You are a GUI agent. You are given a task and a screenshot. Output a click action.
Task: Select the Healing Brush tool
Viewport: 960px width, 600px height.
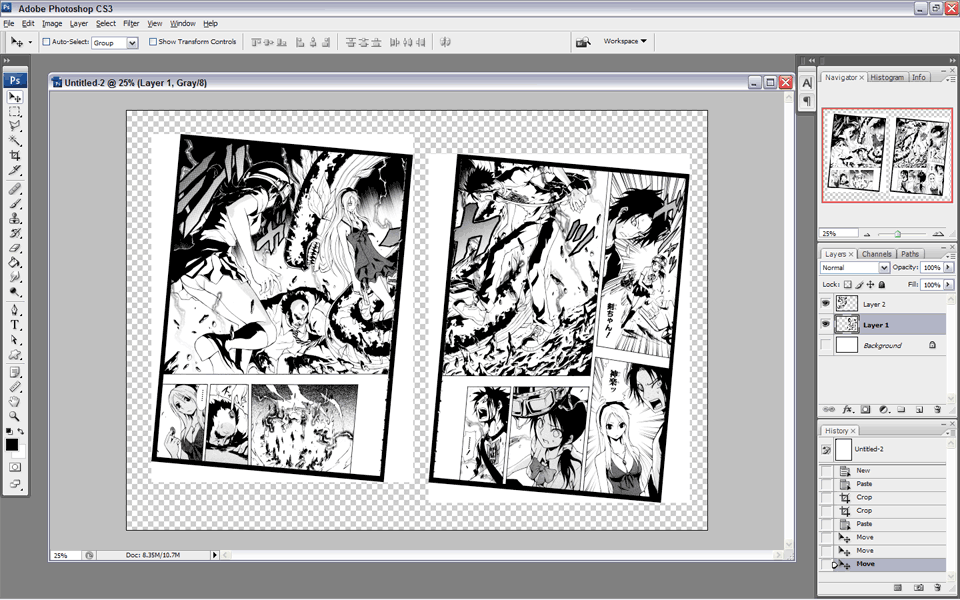[15, 189]
